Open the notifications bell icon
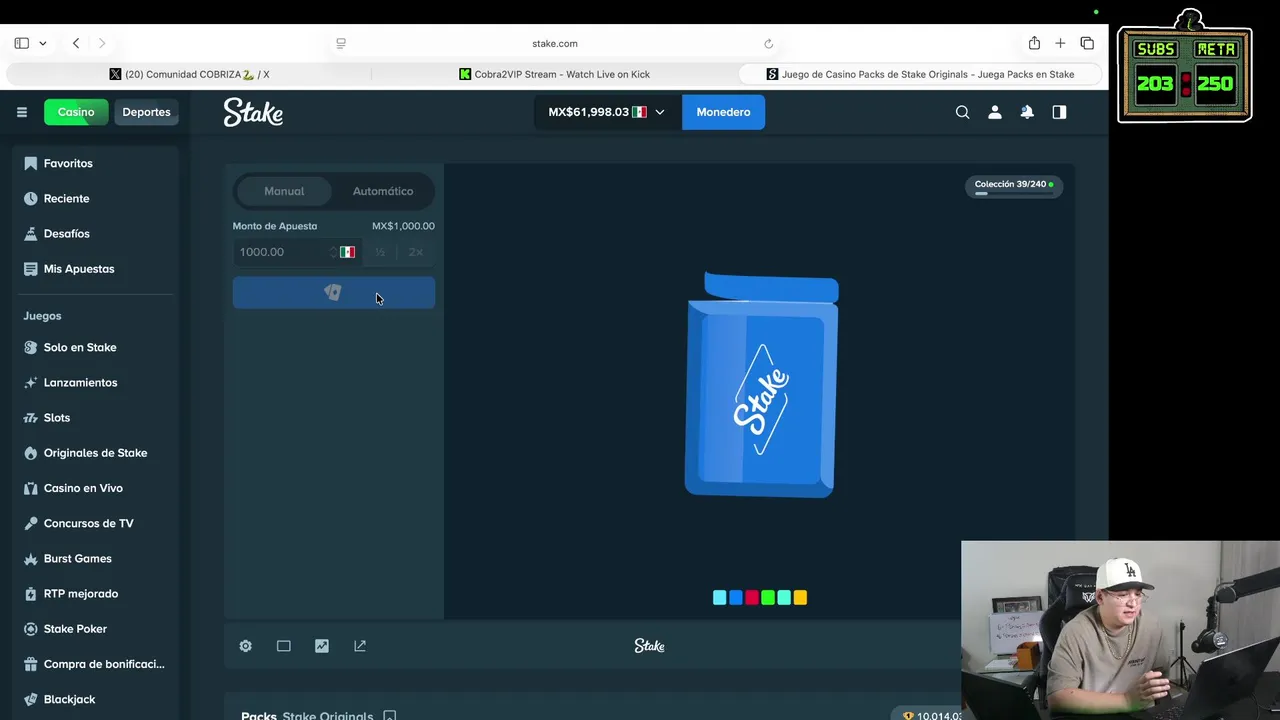 [1027, 112]
